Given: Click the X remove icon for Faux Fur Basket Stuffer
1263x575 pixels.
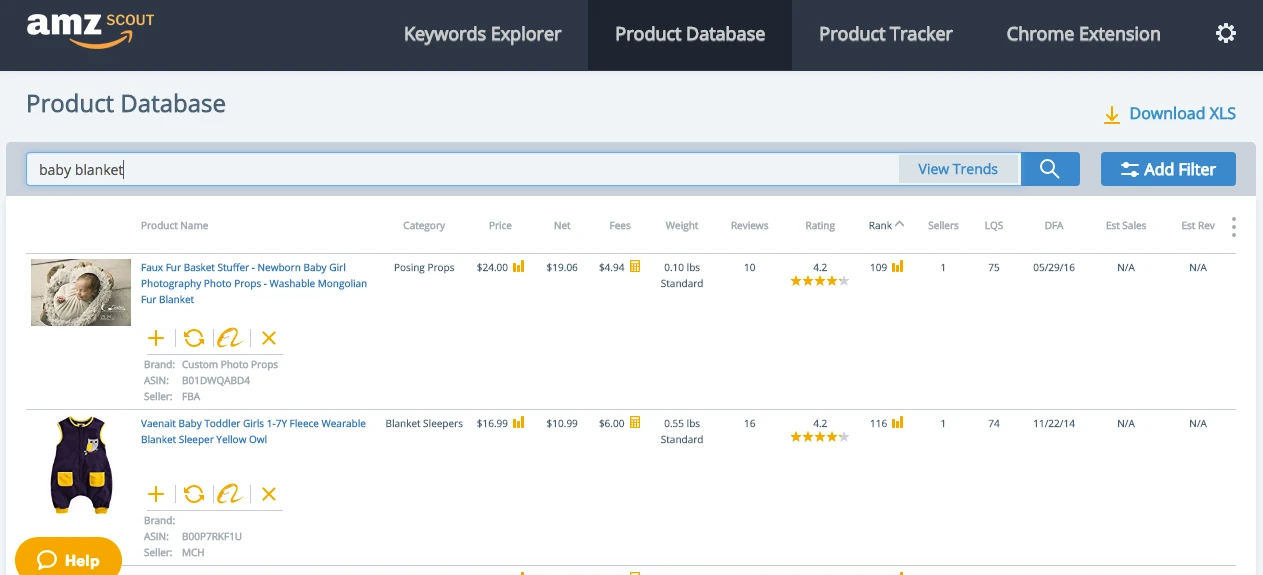Looking at the screenshot, I should pyautogui.click(x=268, y=338).
